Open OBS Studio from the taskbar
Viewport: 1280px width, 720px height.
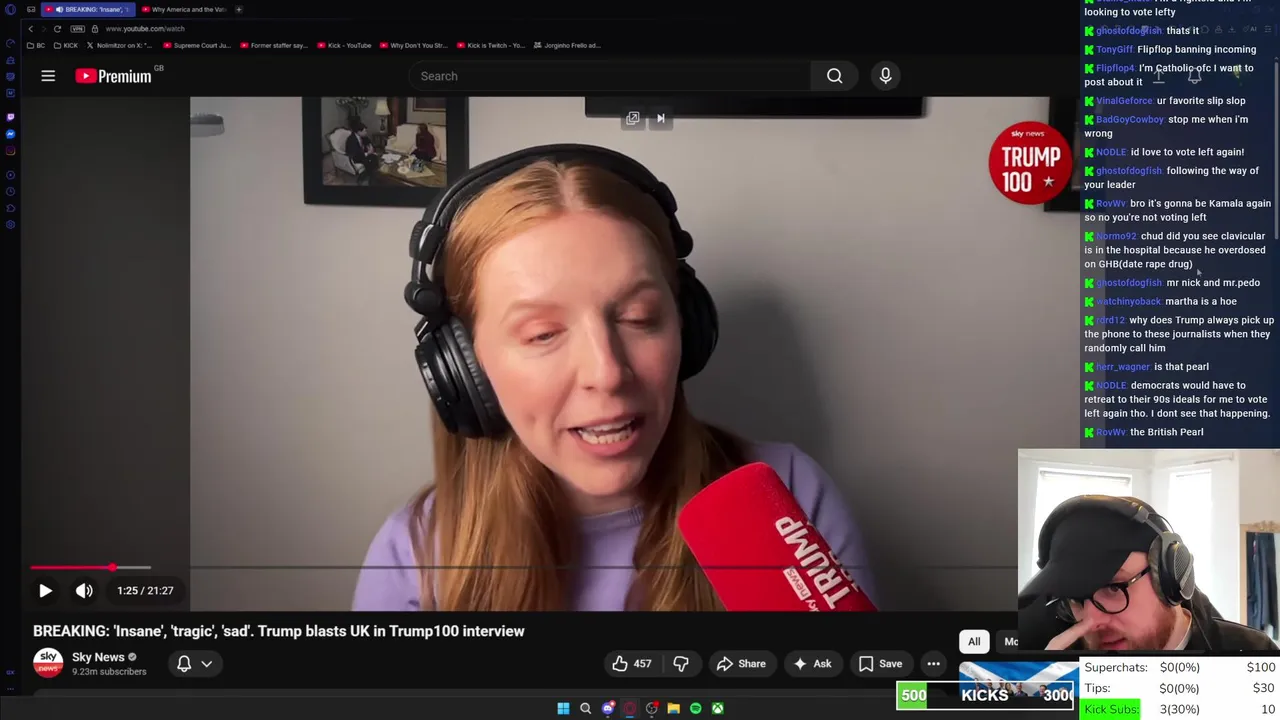click(x=651, y=709)
